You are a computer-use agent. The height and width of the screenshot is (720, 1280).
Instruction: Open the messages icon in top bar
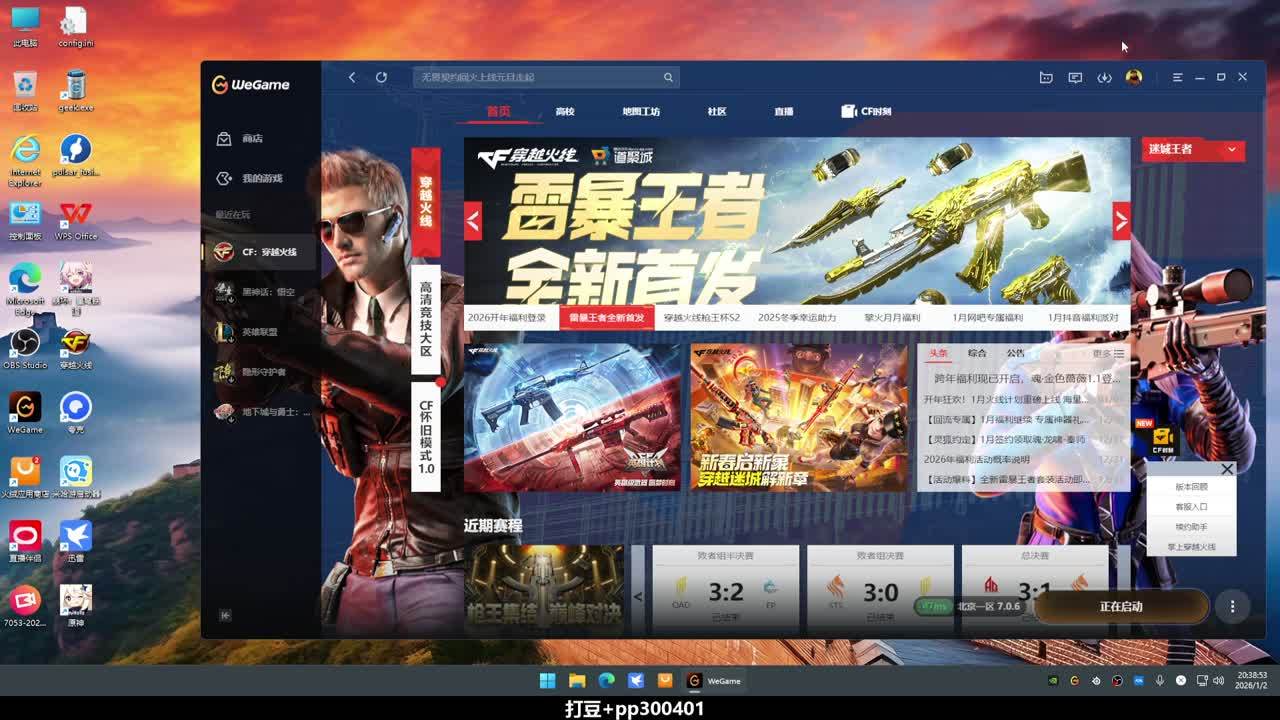click(x=1075, y=77)
